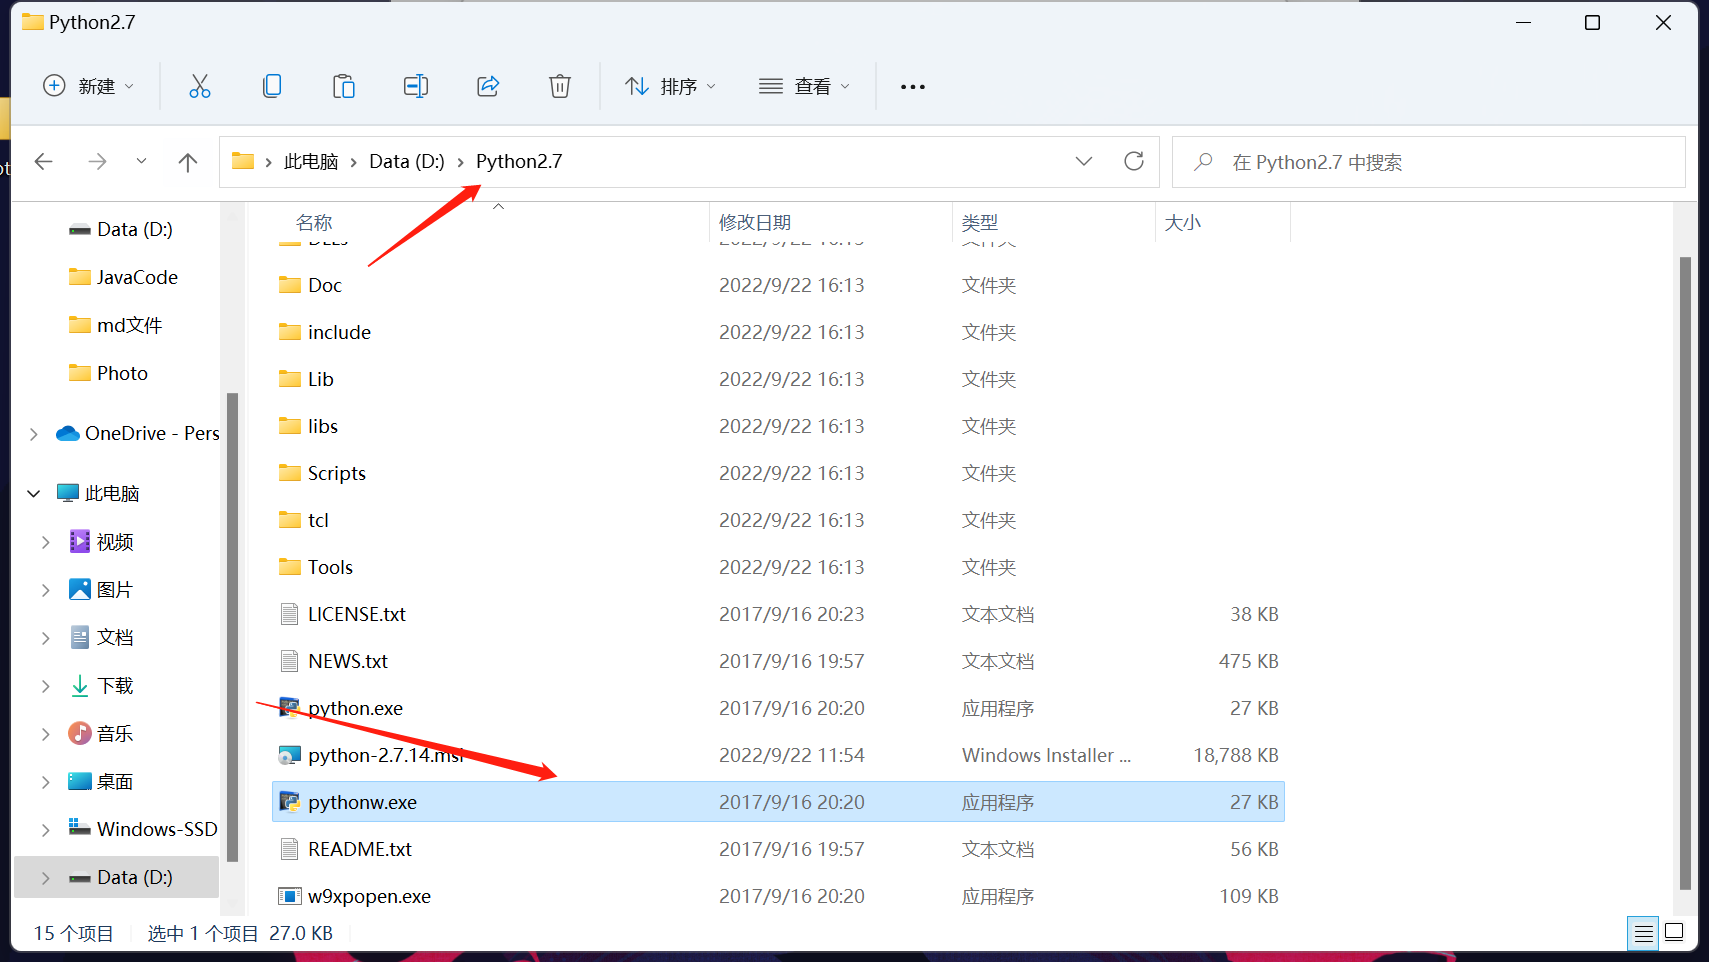The width and height of the screenshot is (1709, 962).
Task: Click the python-2.7.14.msi installer icon
Action: 289,755
